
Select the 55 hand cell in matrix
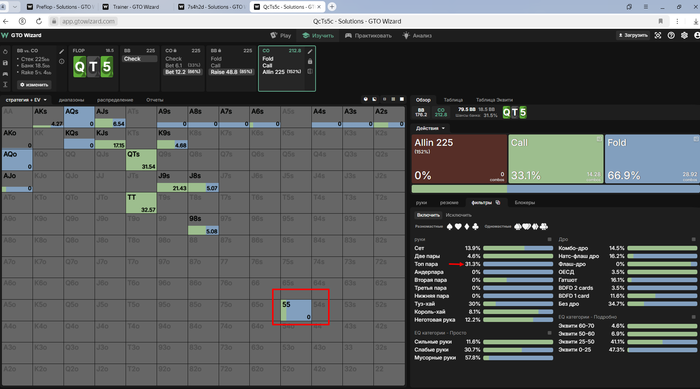(296, 310)
